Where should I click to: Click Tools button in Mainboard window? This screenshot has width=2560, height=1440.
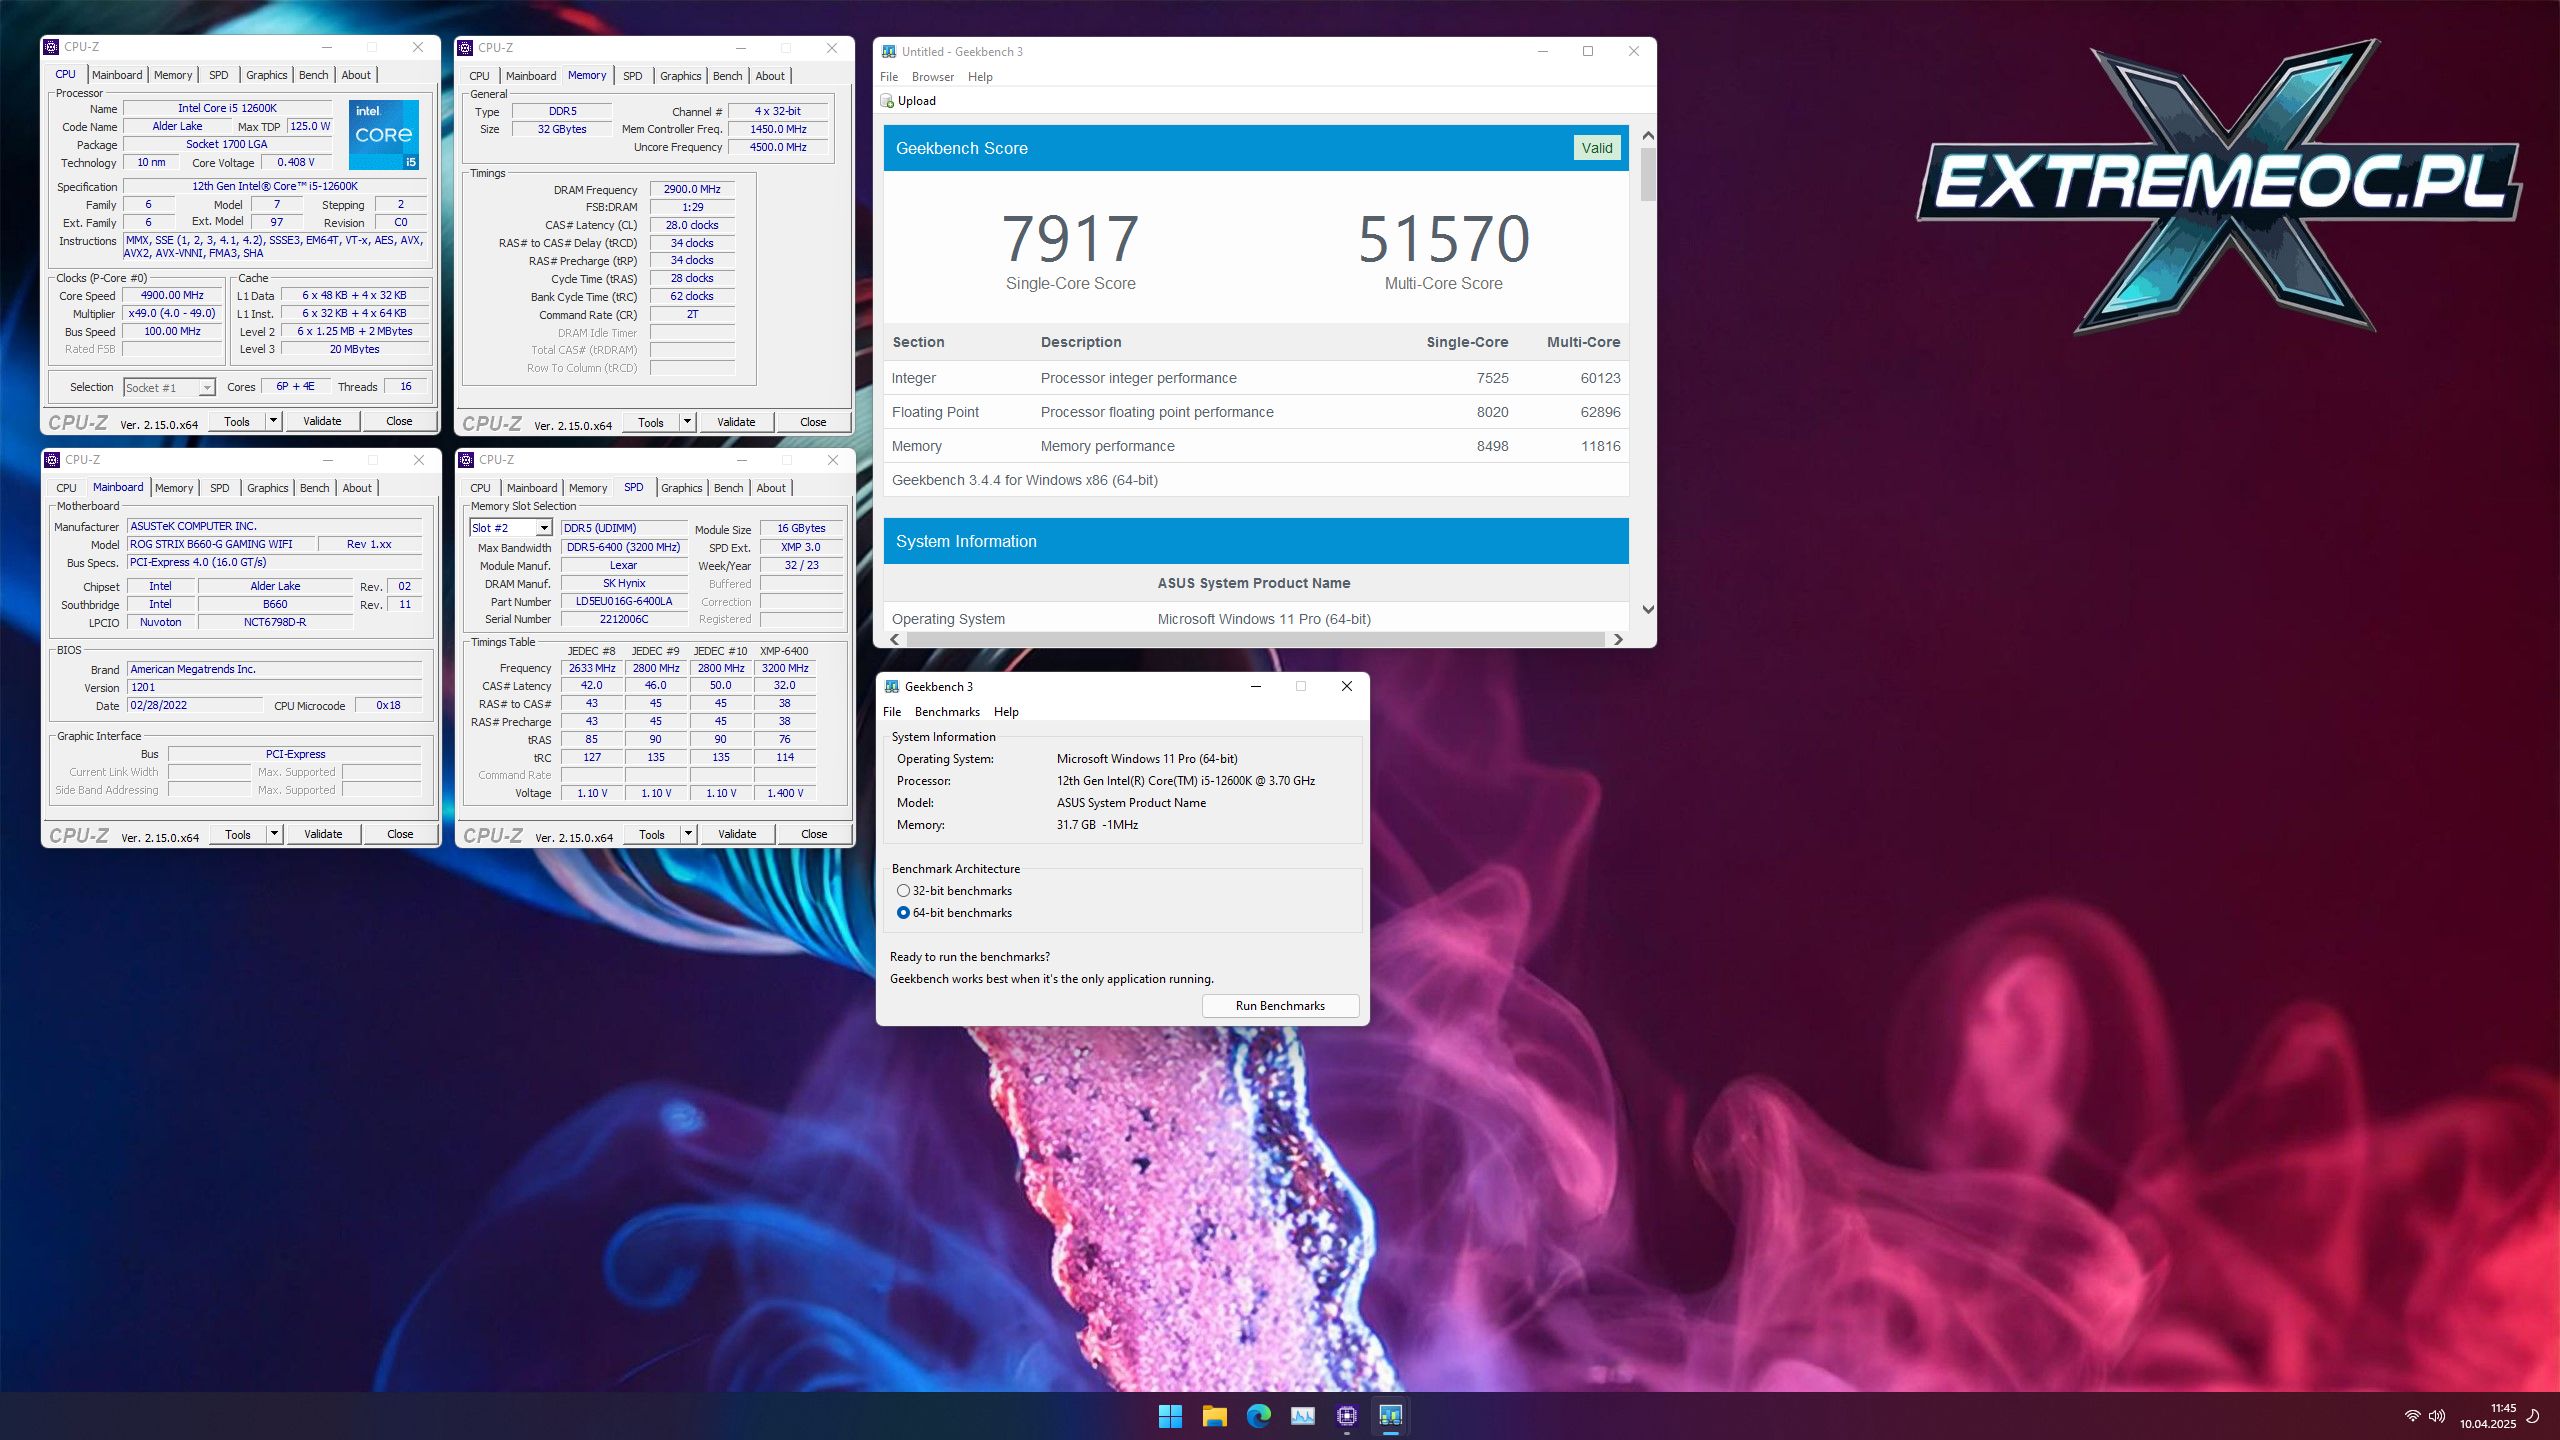pos(238,834)
